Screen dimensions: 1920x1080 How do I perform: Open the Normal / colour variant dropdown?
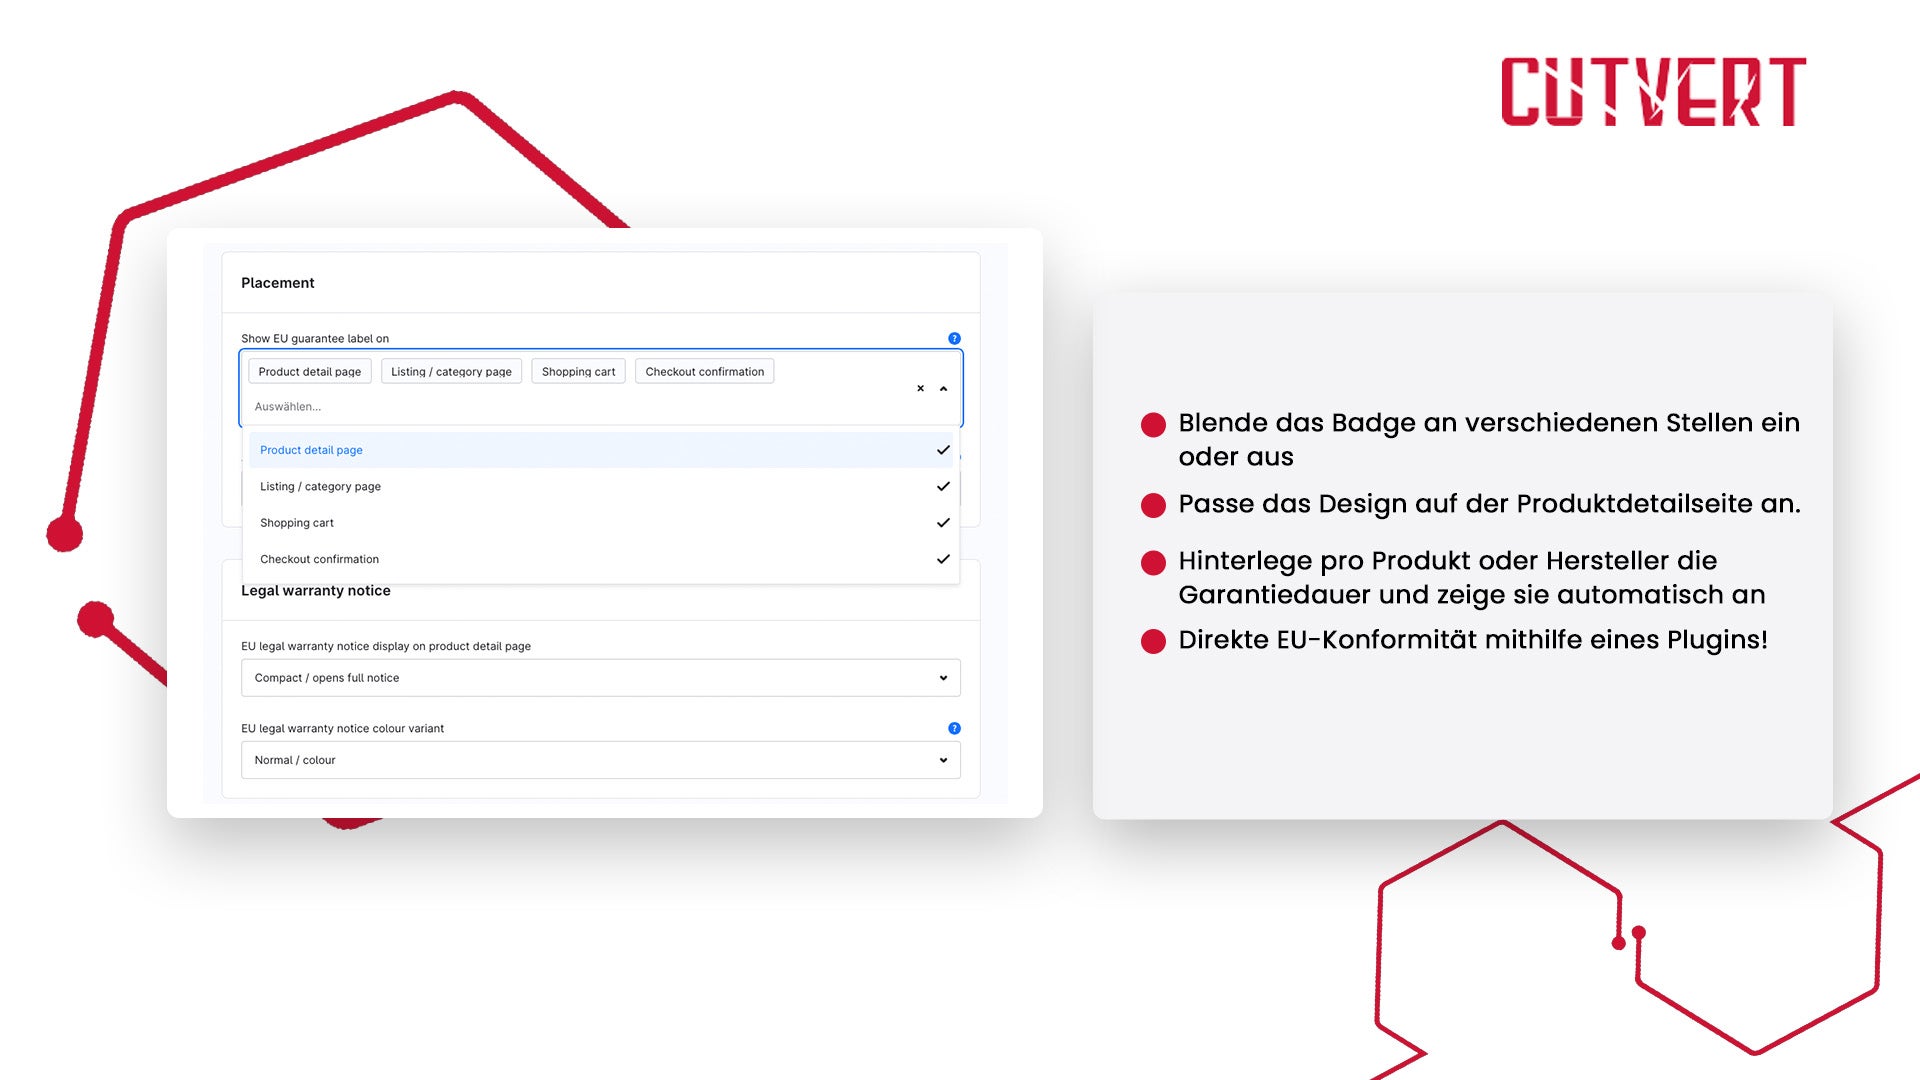point(600,760)
